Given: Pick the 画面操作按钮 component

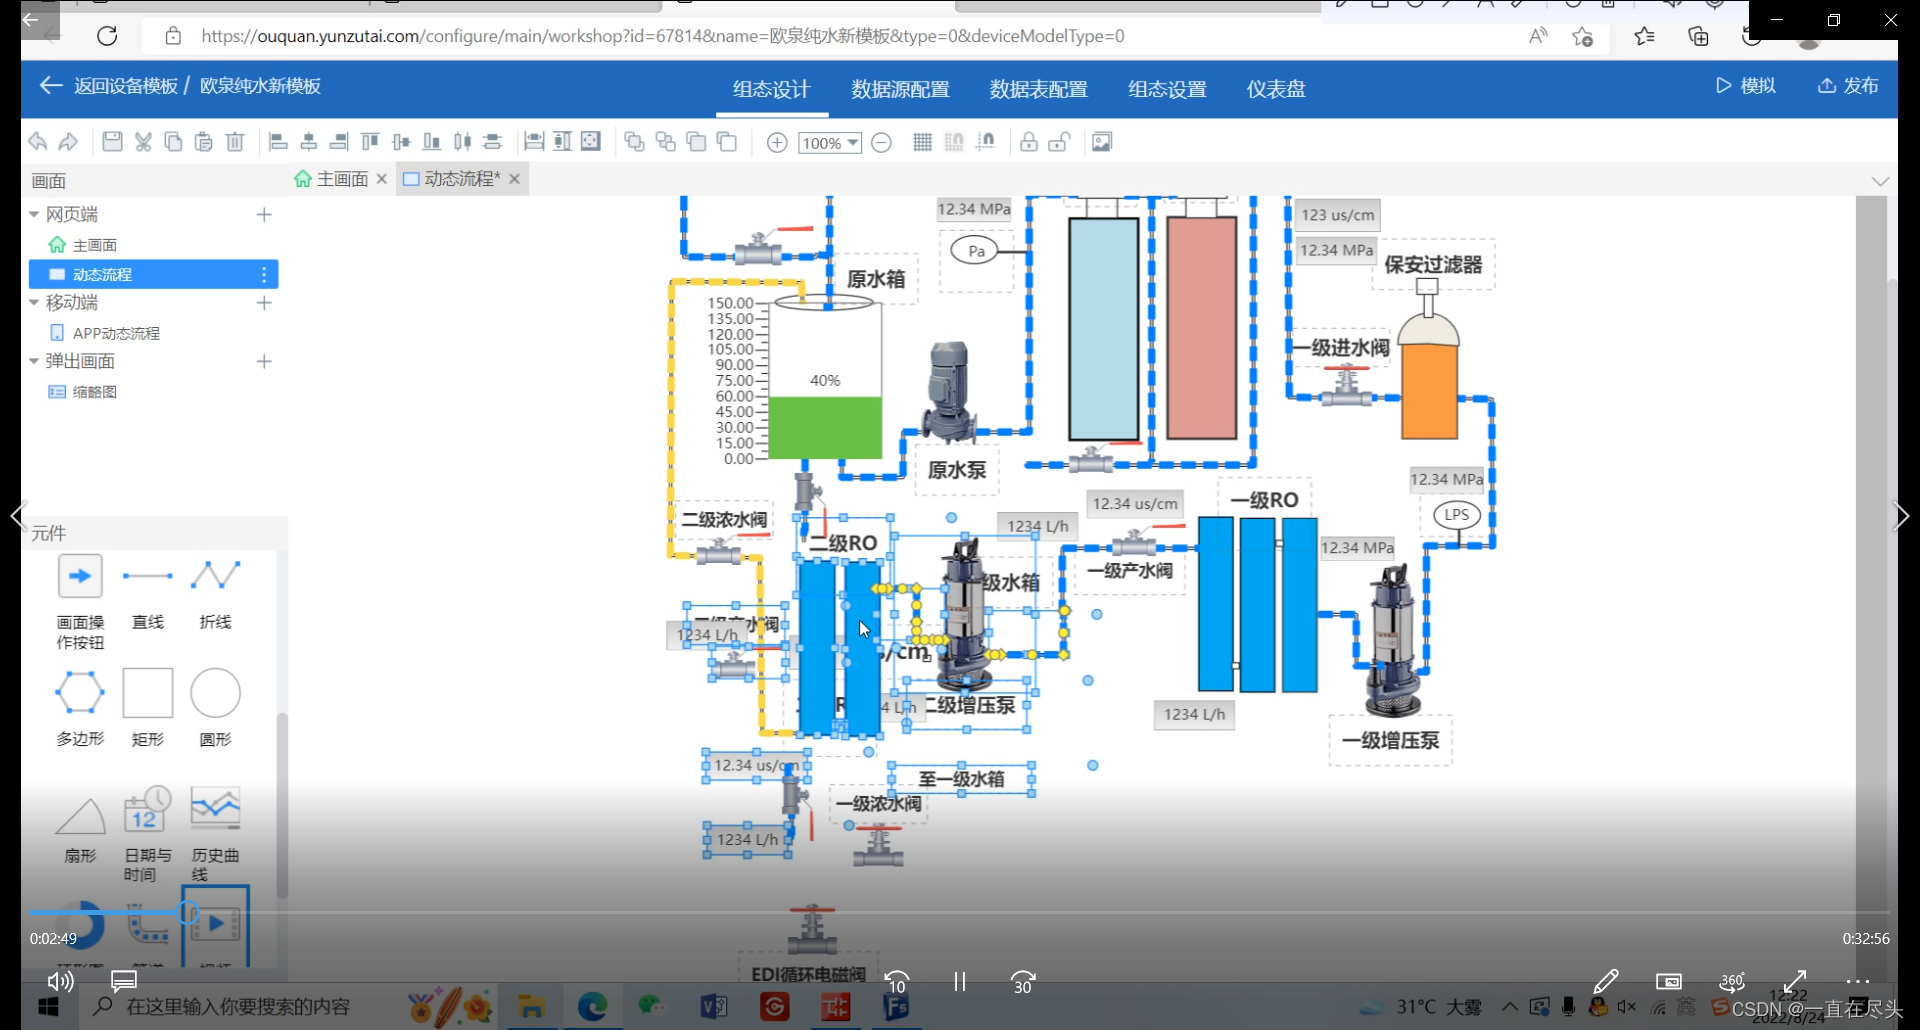Looking at the screenshot, I should pyautogui.click(x=80, y=602).
